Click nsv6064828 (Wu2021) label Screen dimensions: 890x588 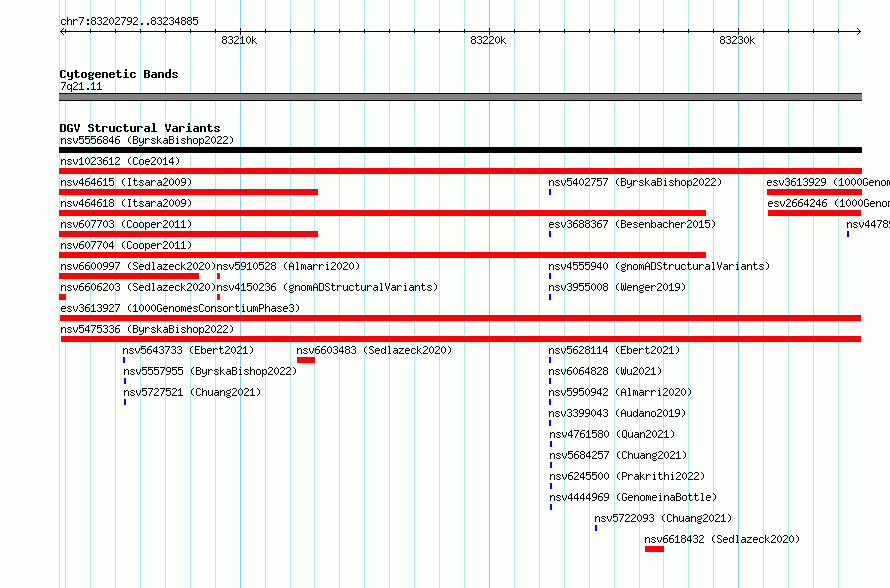click(605, 371)
